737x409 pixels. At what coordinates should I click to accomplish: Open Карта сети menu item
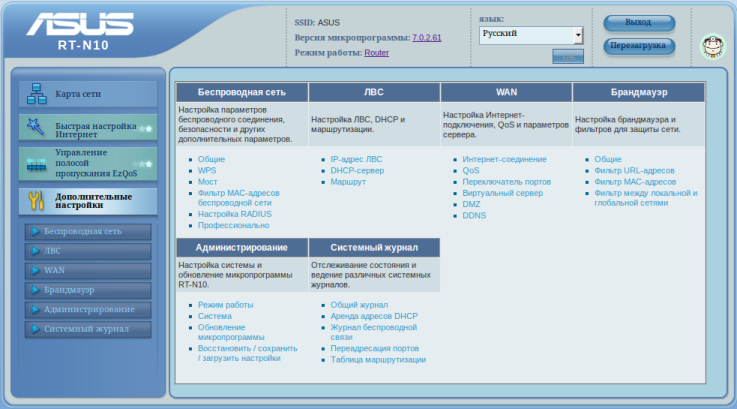pyautogui.click(x=88, y=94)
